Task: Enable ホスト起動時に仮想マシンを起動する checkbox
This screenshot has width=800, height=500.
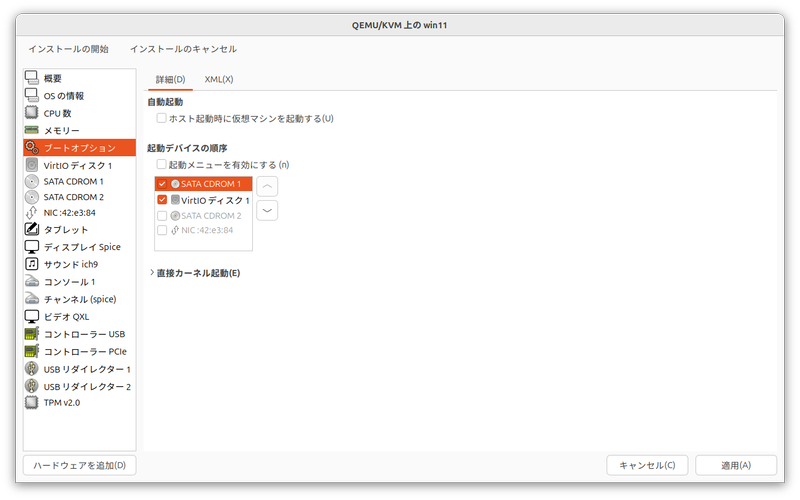Action: coord(161,118)
